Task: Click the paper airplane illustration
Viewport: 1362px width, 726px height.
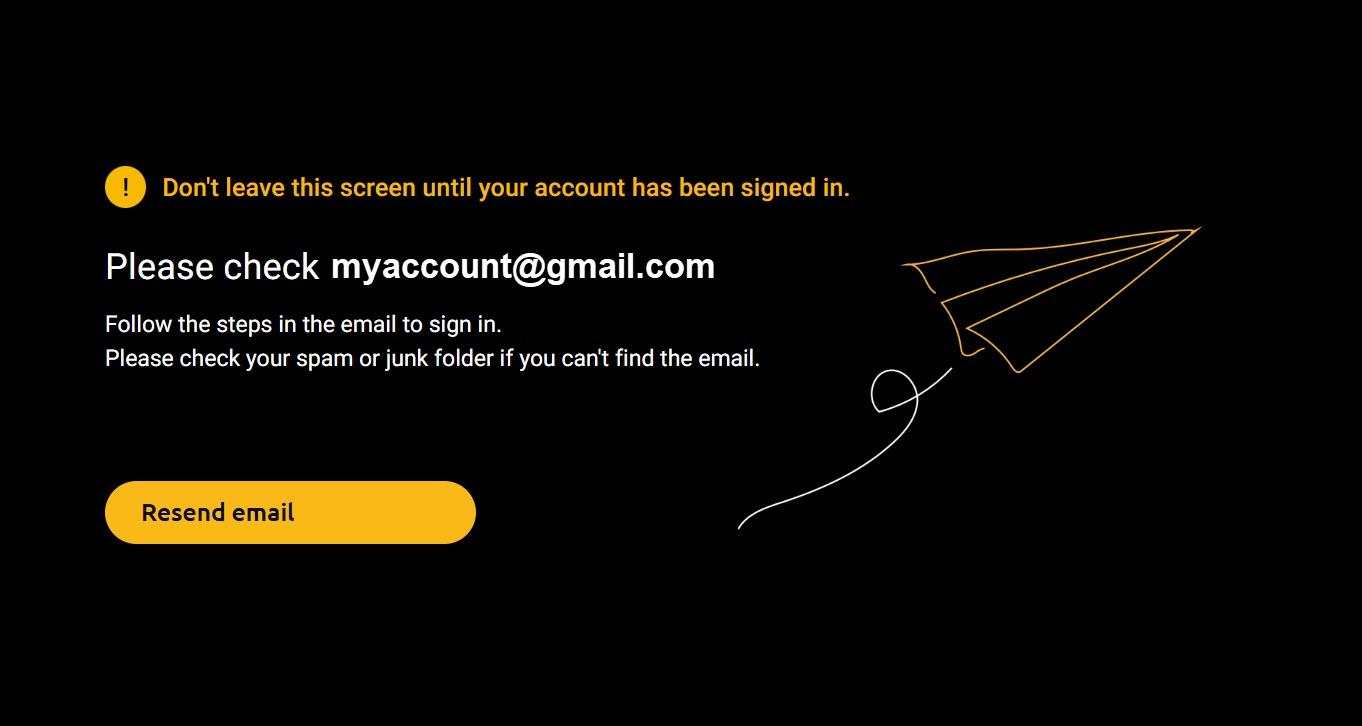Action: coord(1050,300)
